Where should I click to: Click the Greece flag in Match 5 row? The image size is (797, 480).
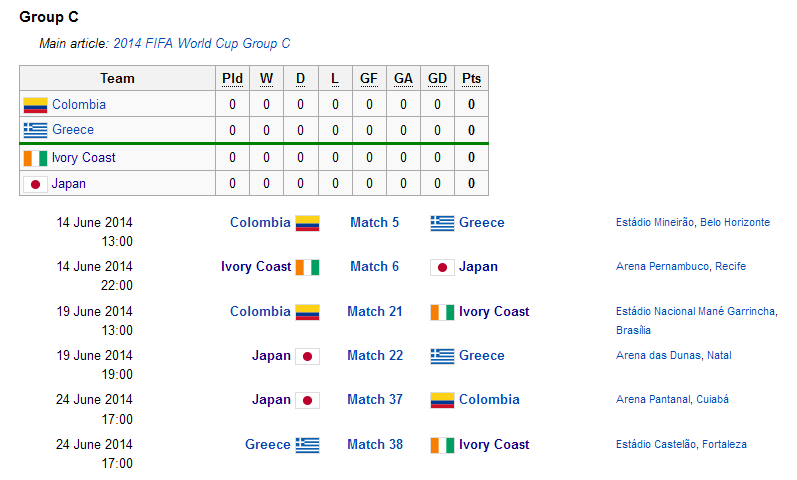tap(442, 223)
